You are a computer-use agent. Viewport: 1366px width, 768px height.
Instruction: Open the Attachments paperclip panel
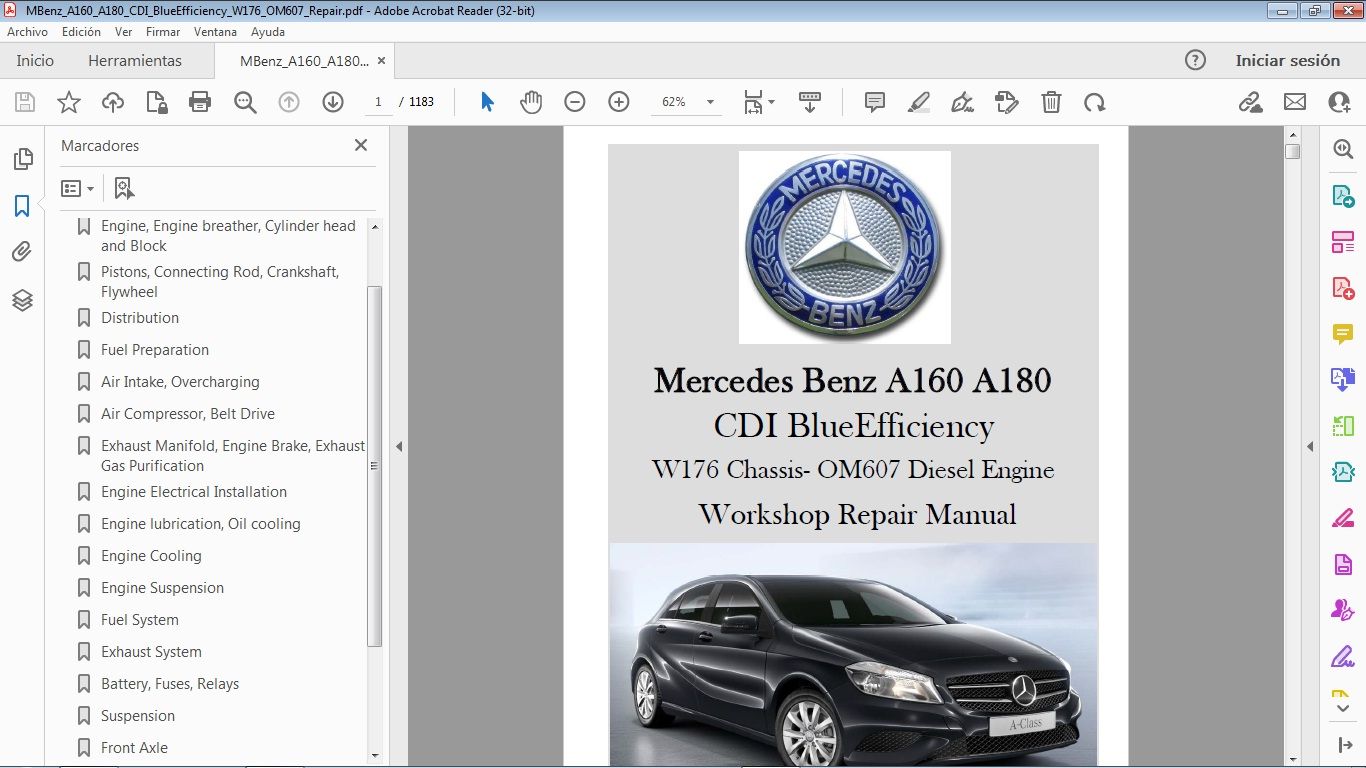pos(22,252)
